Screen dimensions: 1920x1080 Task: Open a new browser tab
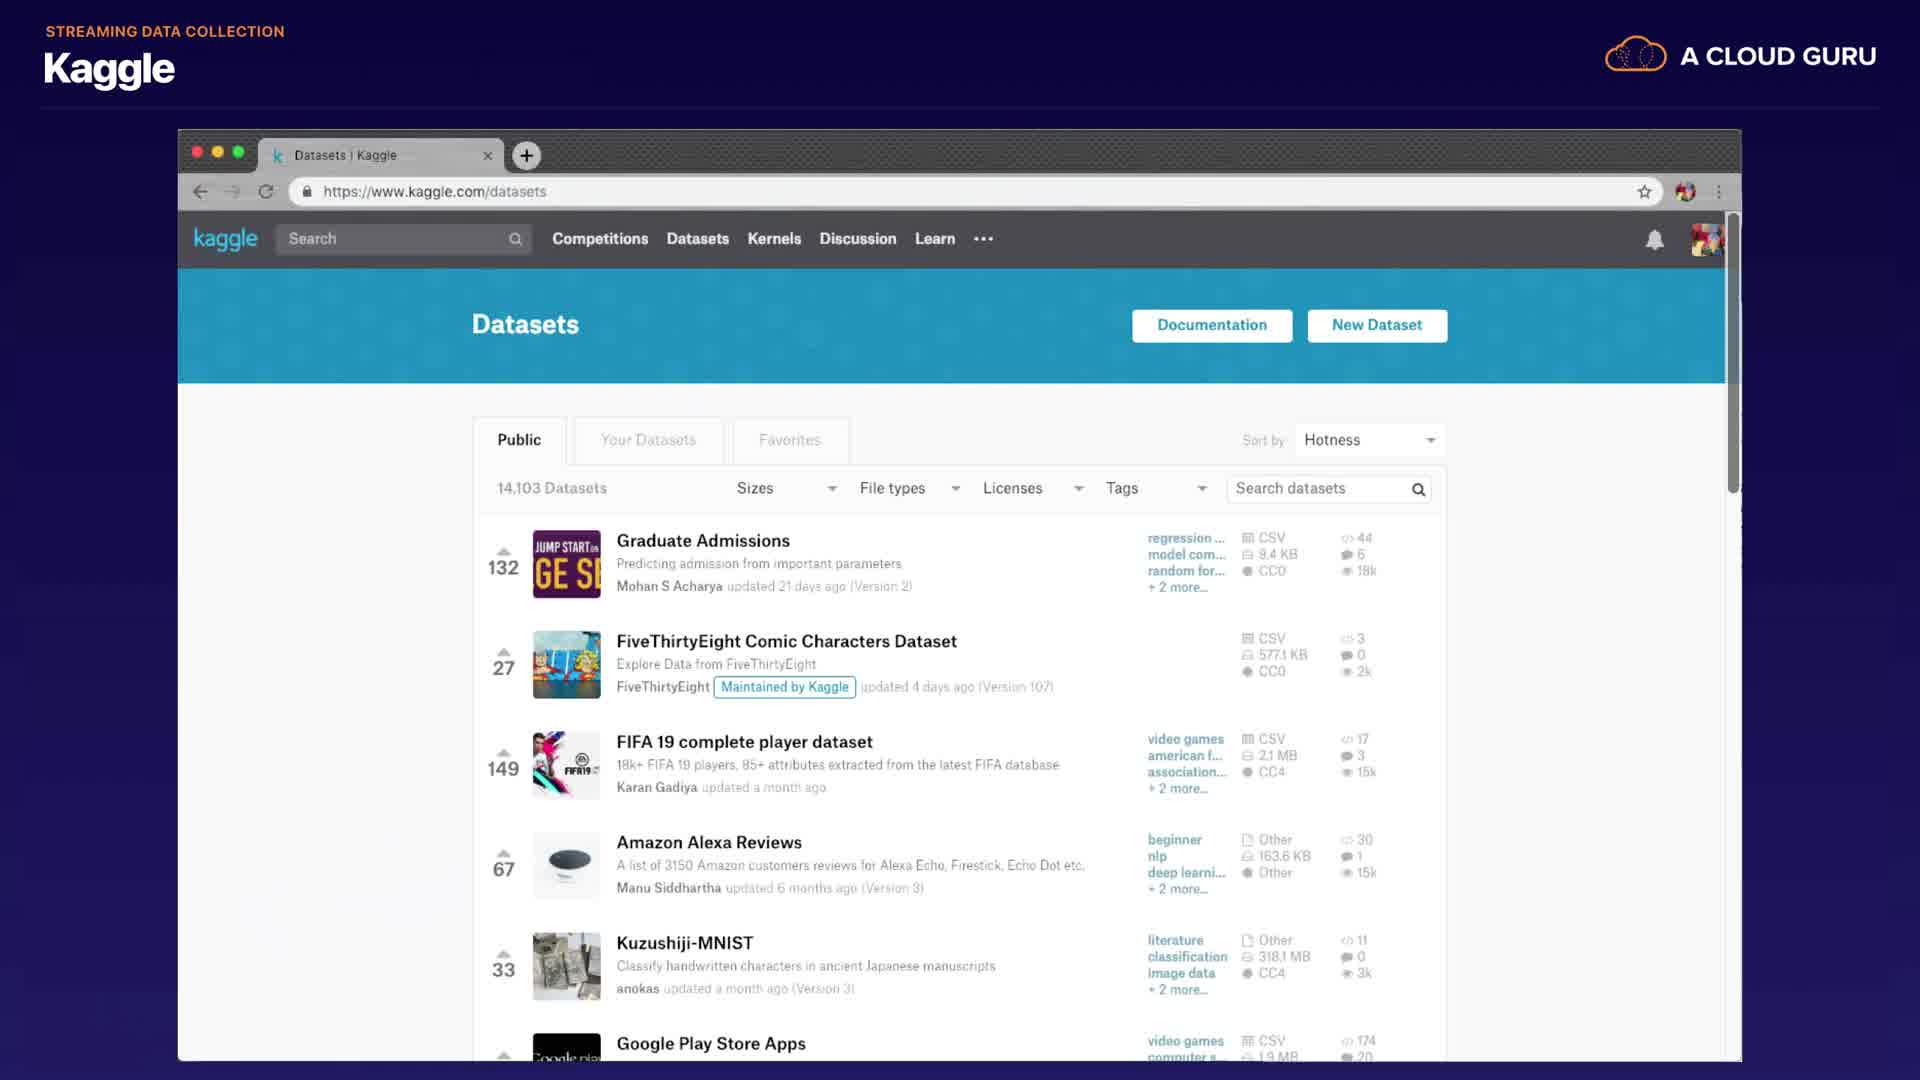coord(526,155)
